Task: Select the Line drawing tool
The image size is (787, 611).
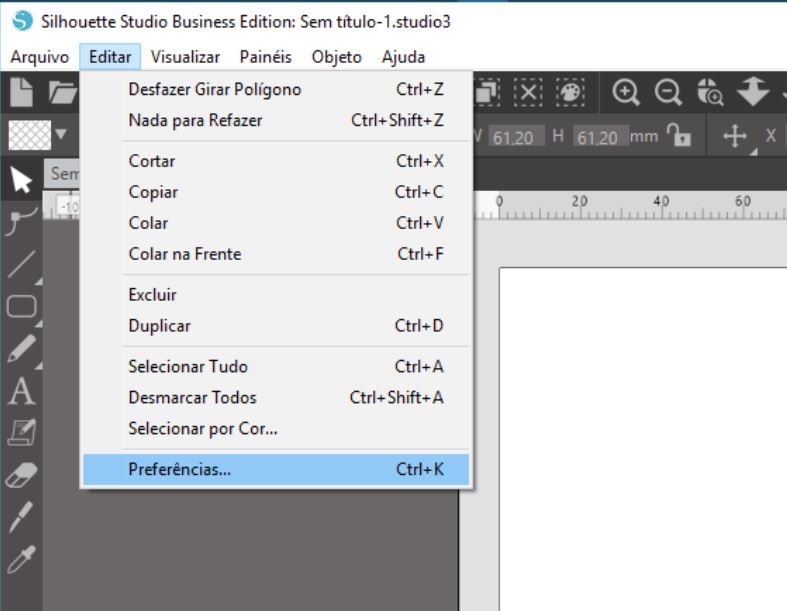Action: point(22,264)
